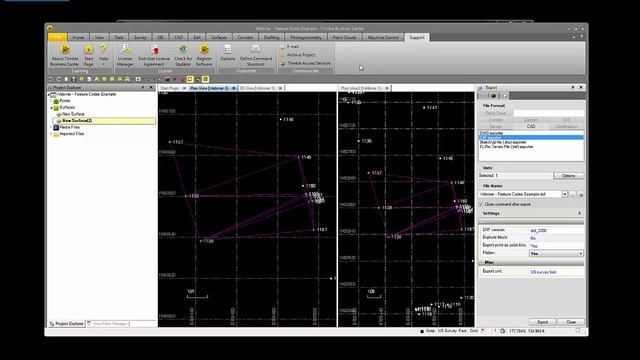Viewport: 640px width, 360px height.
Task: Open the File Name dropdown arrow
Action: [x=565, y=194]
